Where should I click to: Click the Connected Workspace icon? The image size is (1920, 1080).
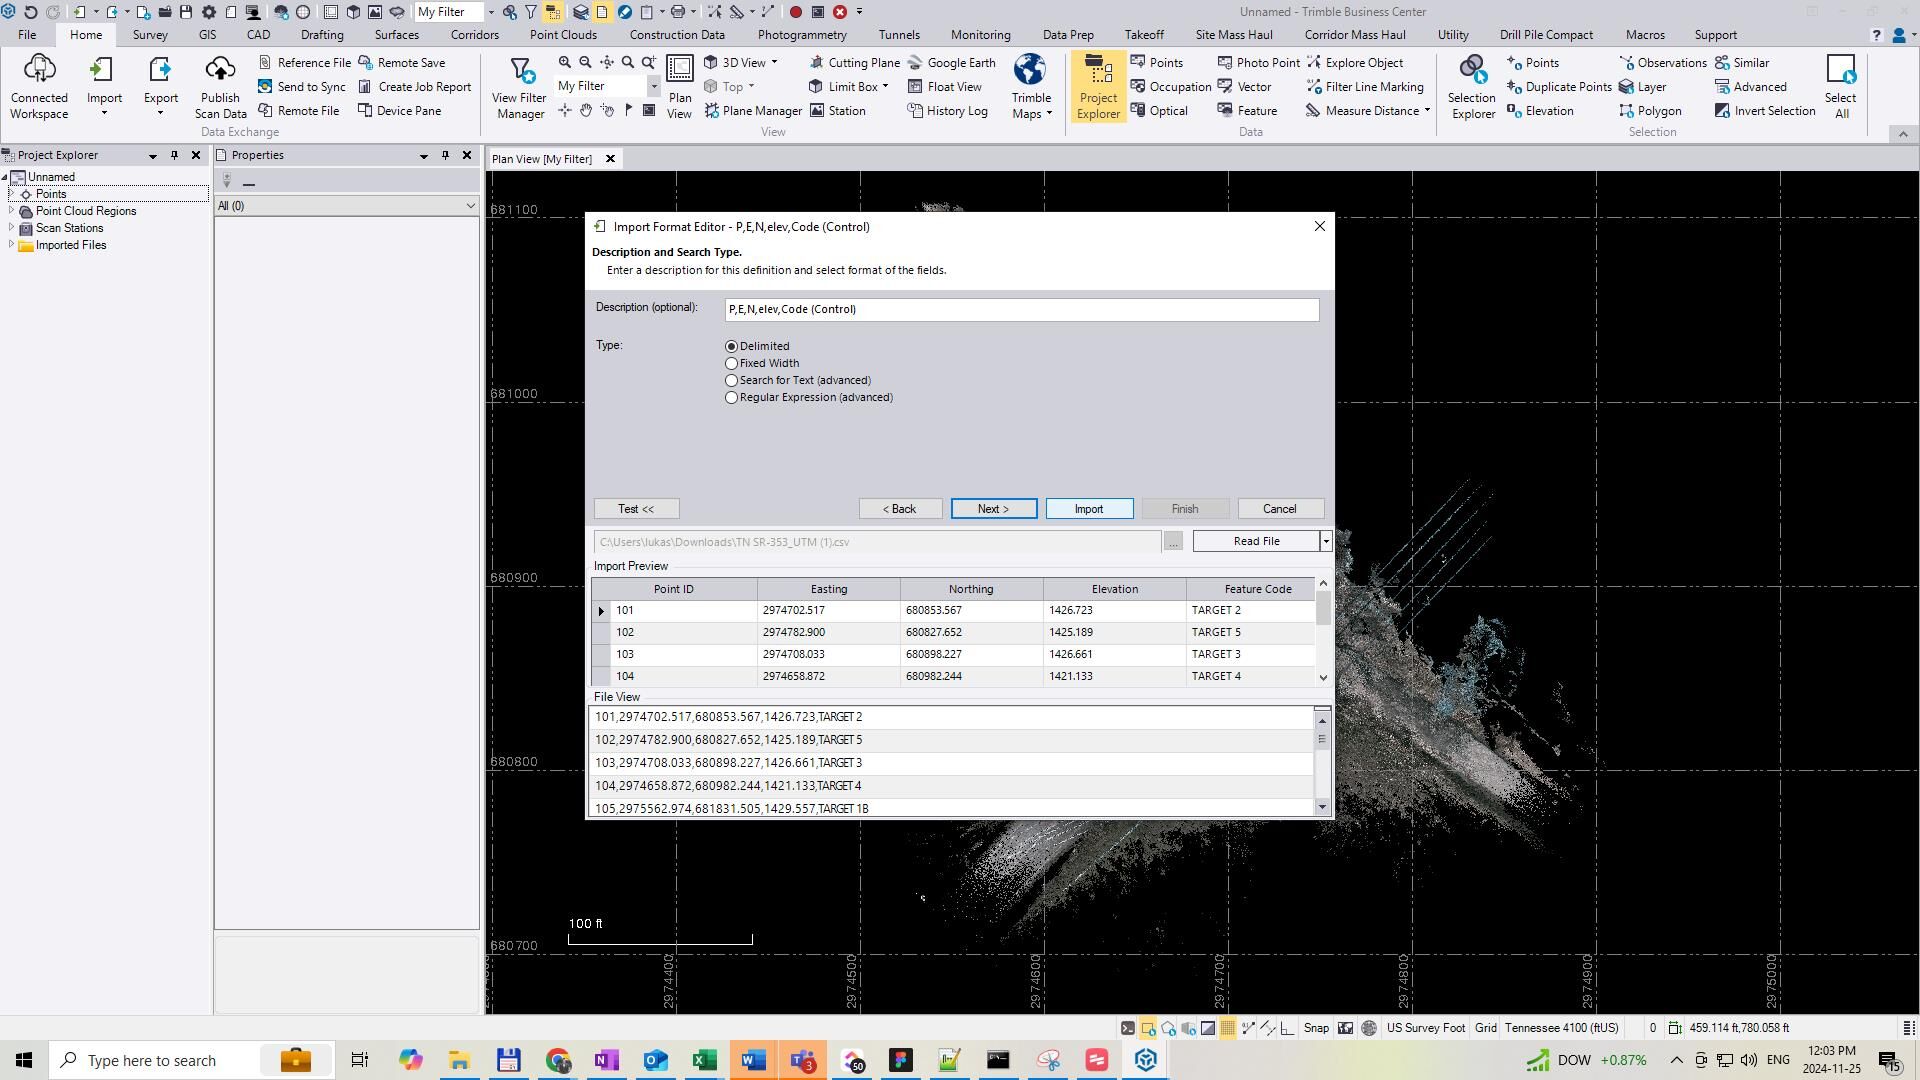39,86
